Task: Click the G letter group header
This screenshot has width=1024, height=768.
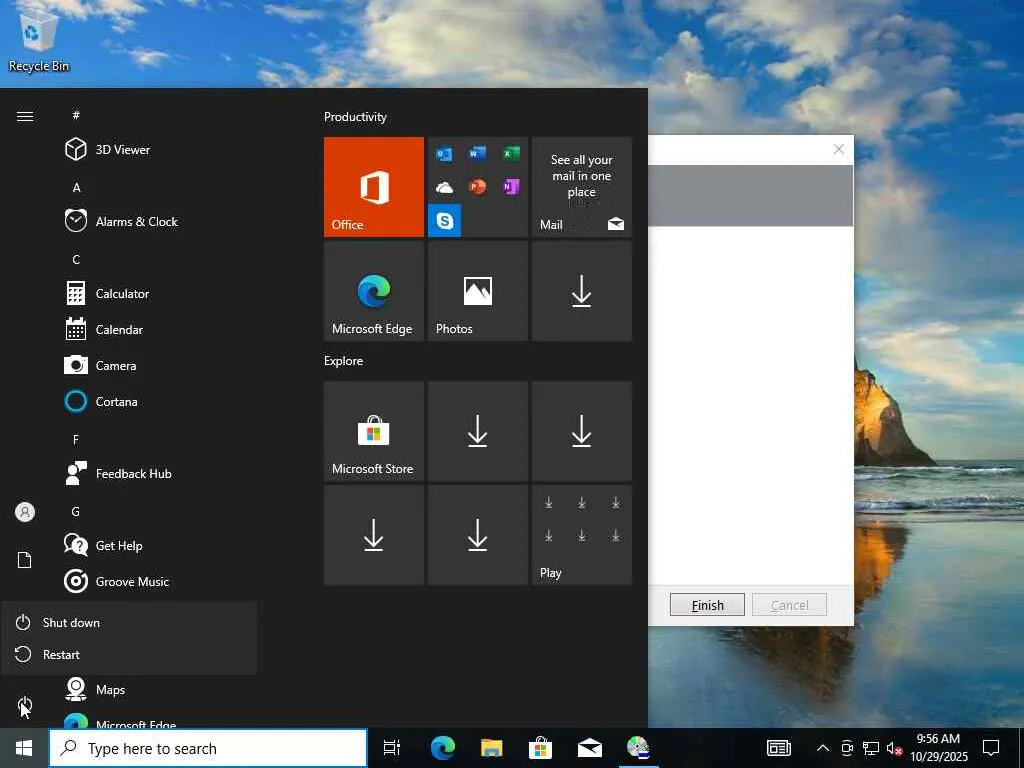Action: click(x=76, y=511)
